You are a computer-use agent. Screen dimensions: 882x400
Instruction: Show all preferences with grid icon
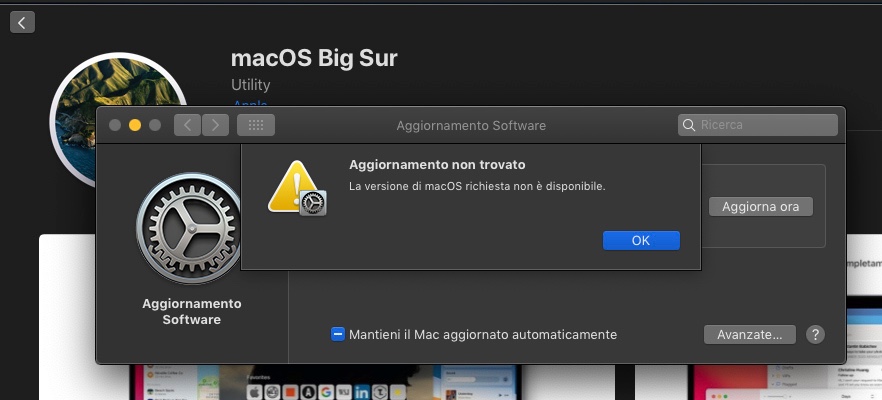256,125
